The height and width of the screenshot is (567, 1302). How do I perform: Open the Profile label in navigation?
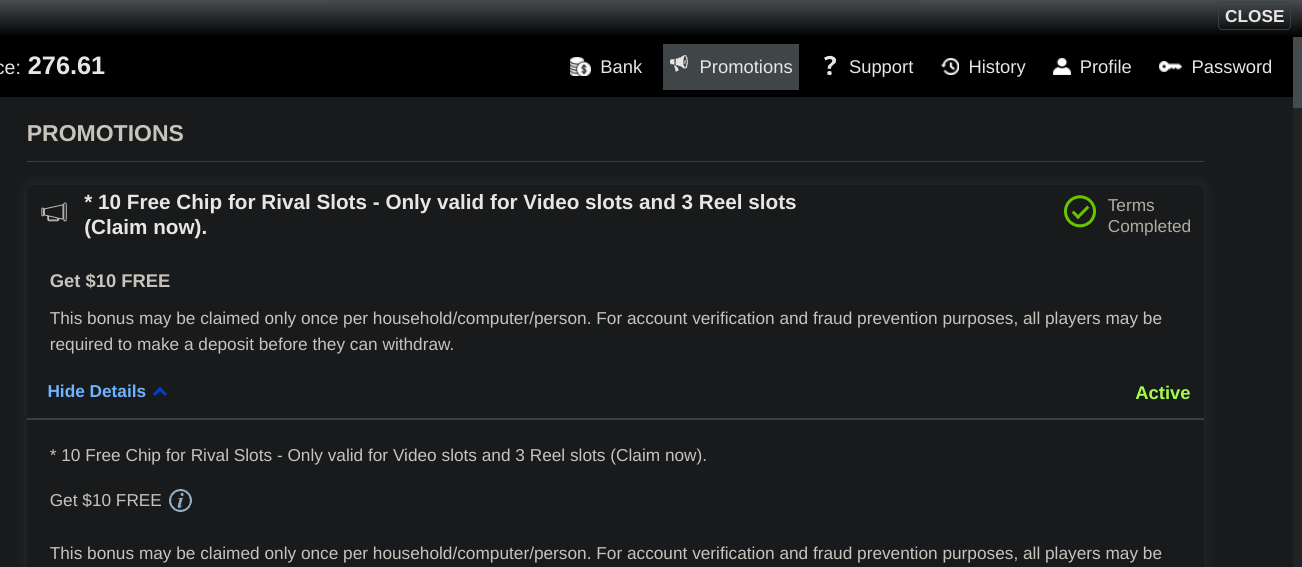click(x=1105, y=67)
